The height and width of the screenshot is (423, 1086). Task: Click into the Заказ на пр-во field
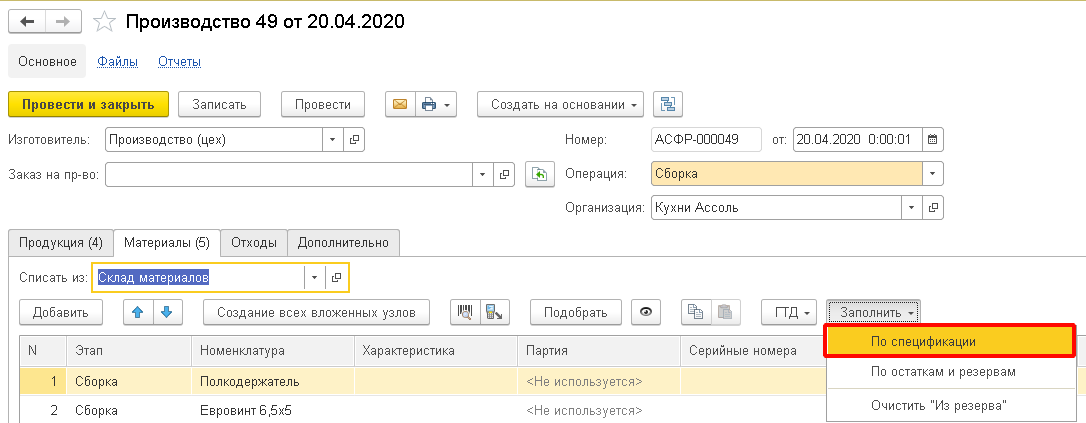288,174
